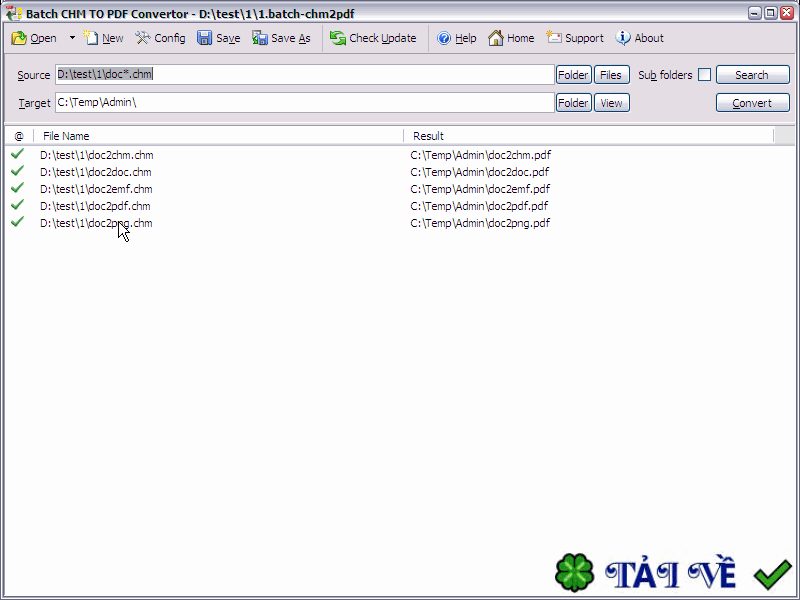Open Help via question mark icon
Viewport: 800px width, 600px height.
444,38
